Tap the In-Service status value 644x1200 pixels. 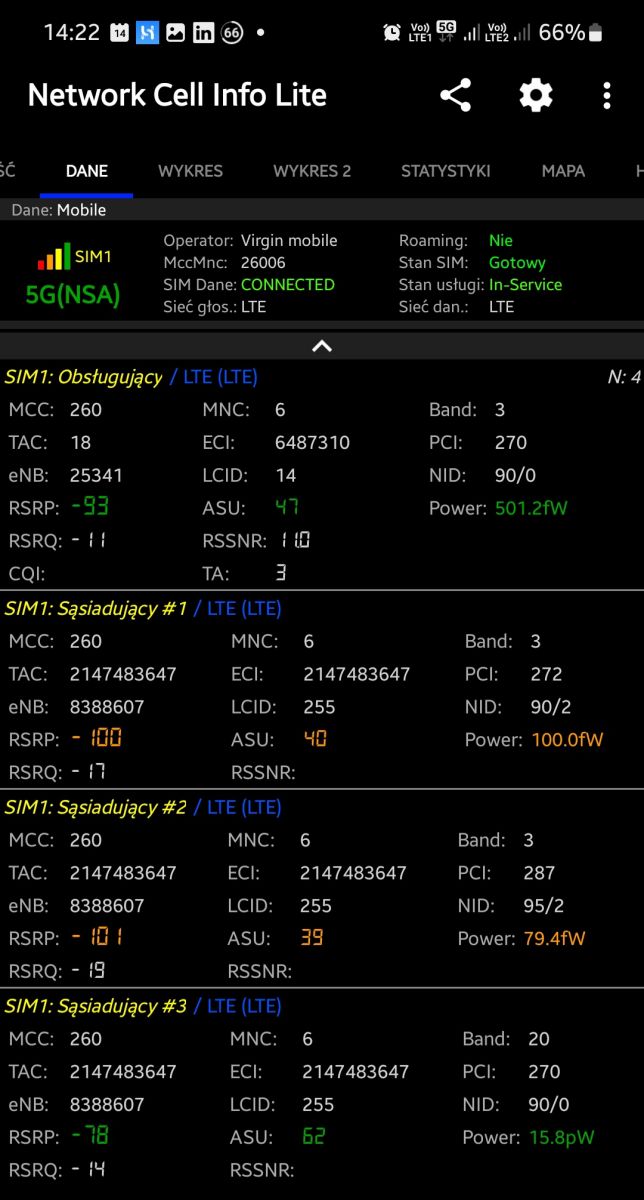coord(525,284)
